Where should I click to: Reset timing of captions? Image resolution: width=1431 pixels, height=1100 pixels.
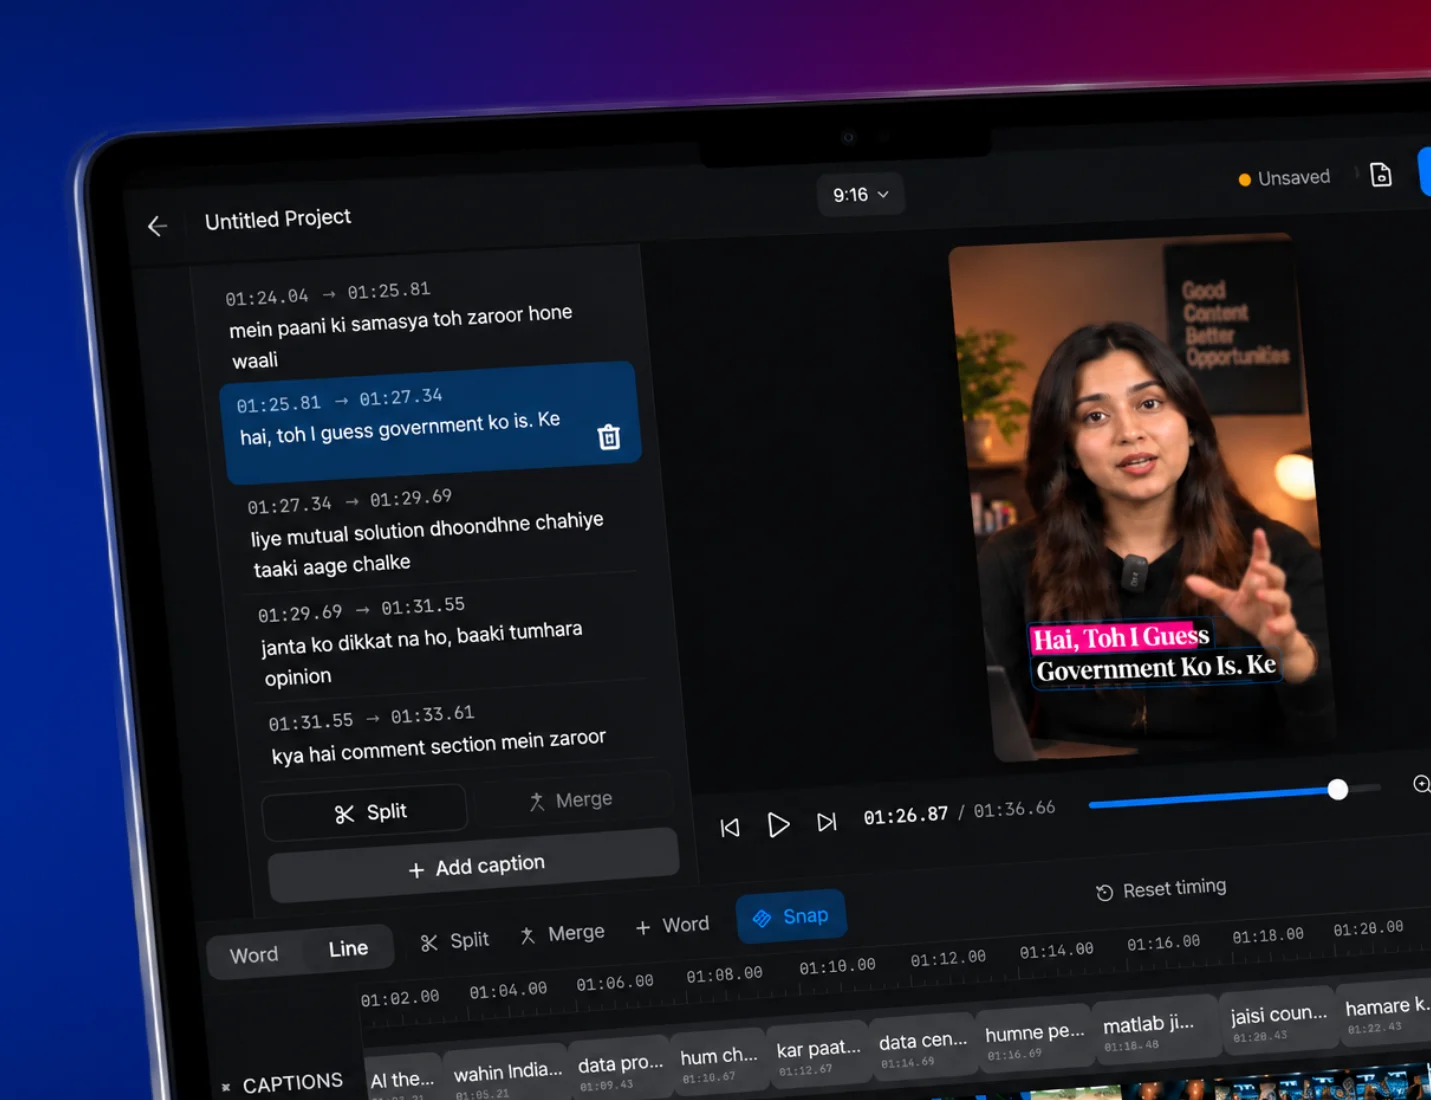(1161, 889)
